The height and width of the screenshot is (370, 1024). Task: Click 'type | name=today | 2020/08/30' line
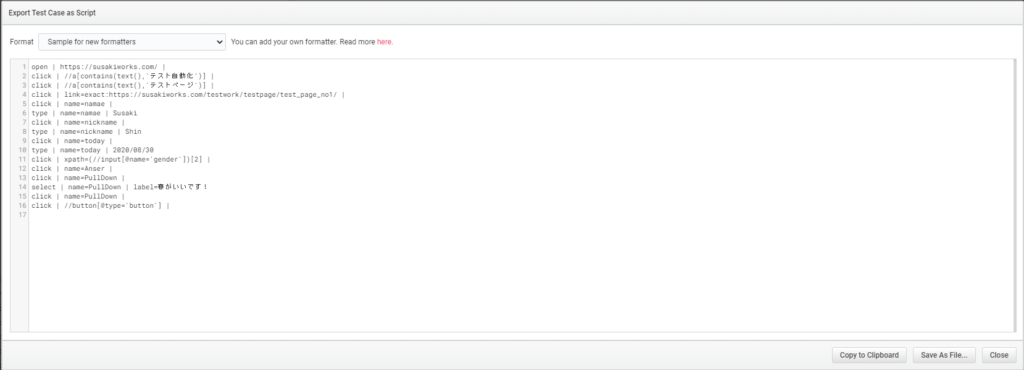(x=93, y=150)
